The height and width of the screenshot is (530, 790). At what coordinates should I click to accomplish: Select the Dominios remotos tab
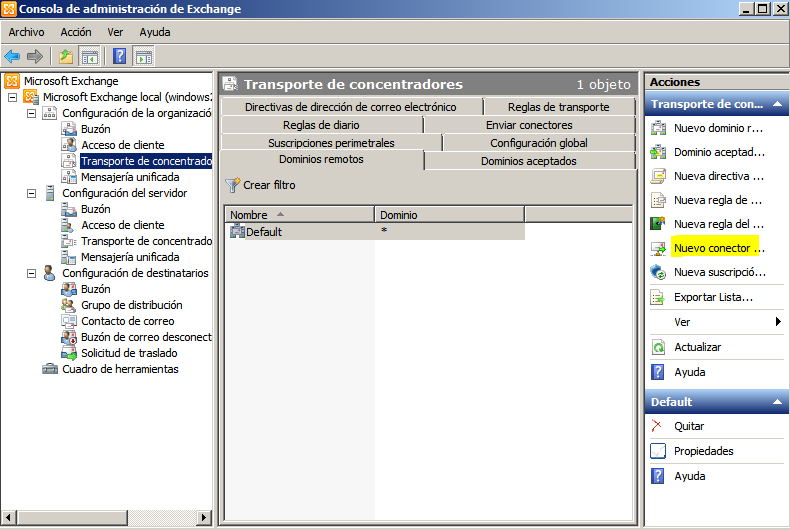pos(321,160)
